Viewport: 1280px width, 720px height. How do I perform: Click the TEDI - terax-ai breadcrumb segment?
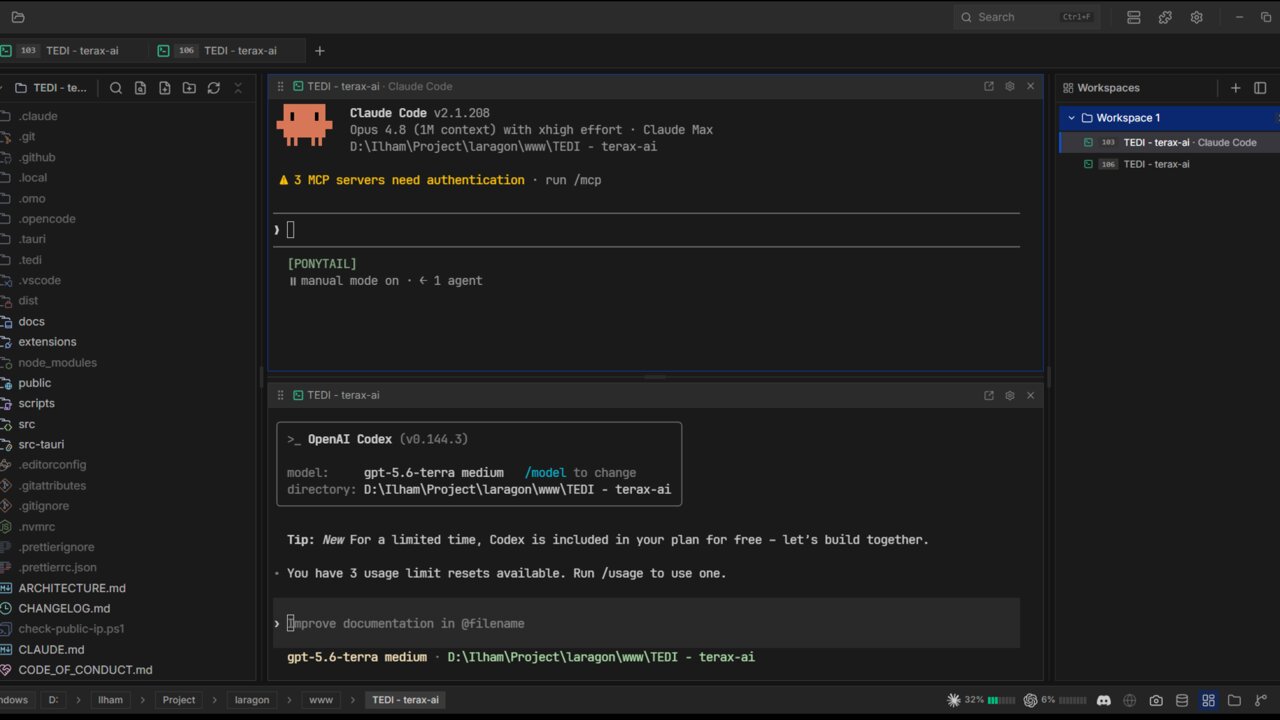(405, 700)
